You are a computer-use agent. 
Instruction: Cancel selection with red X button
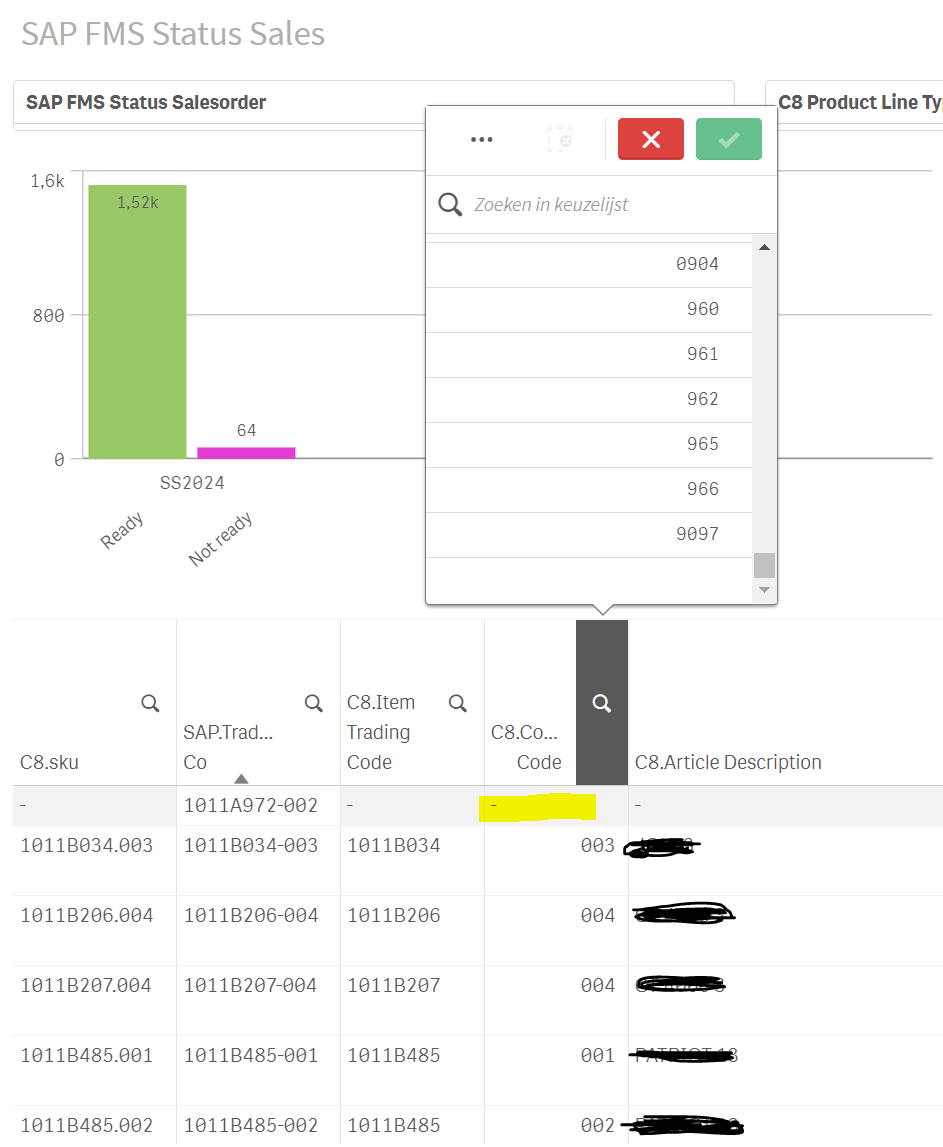[x=651, y=140]
